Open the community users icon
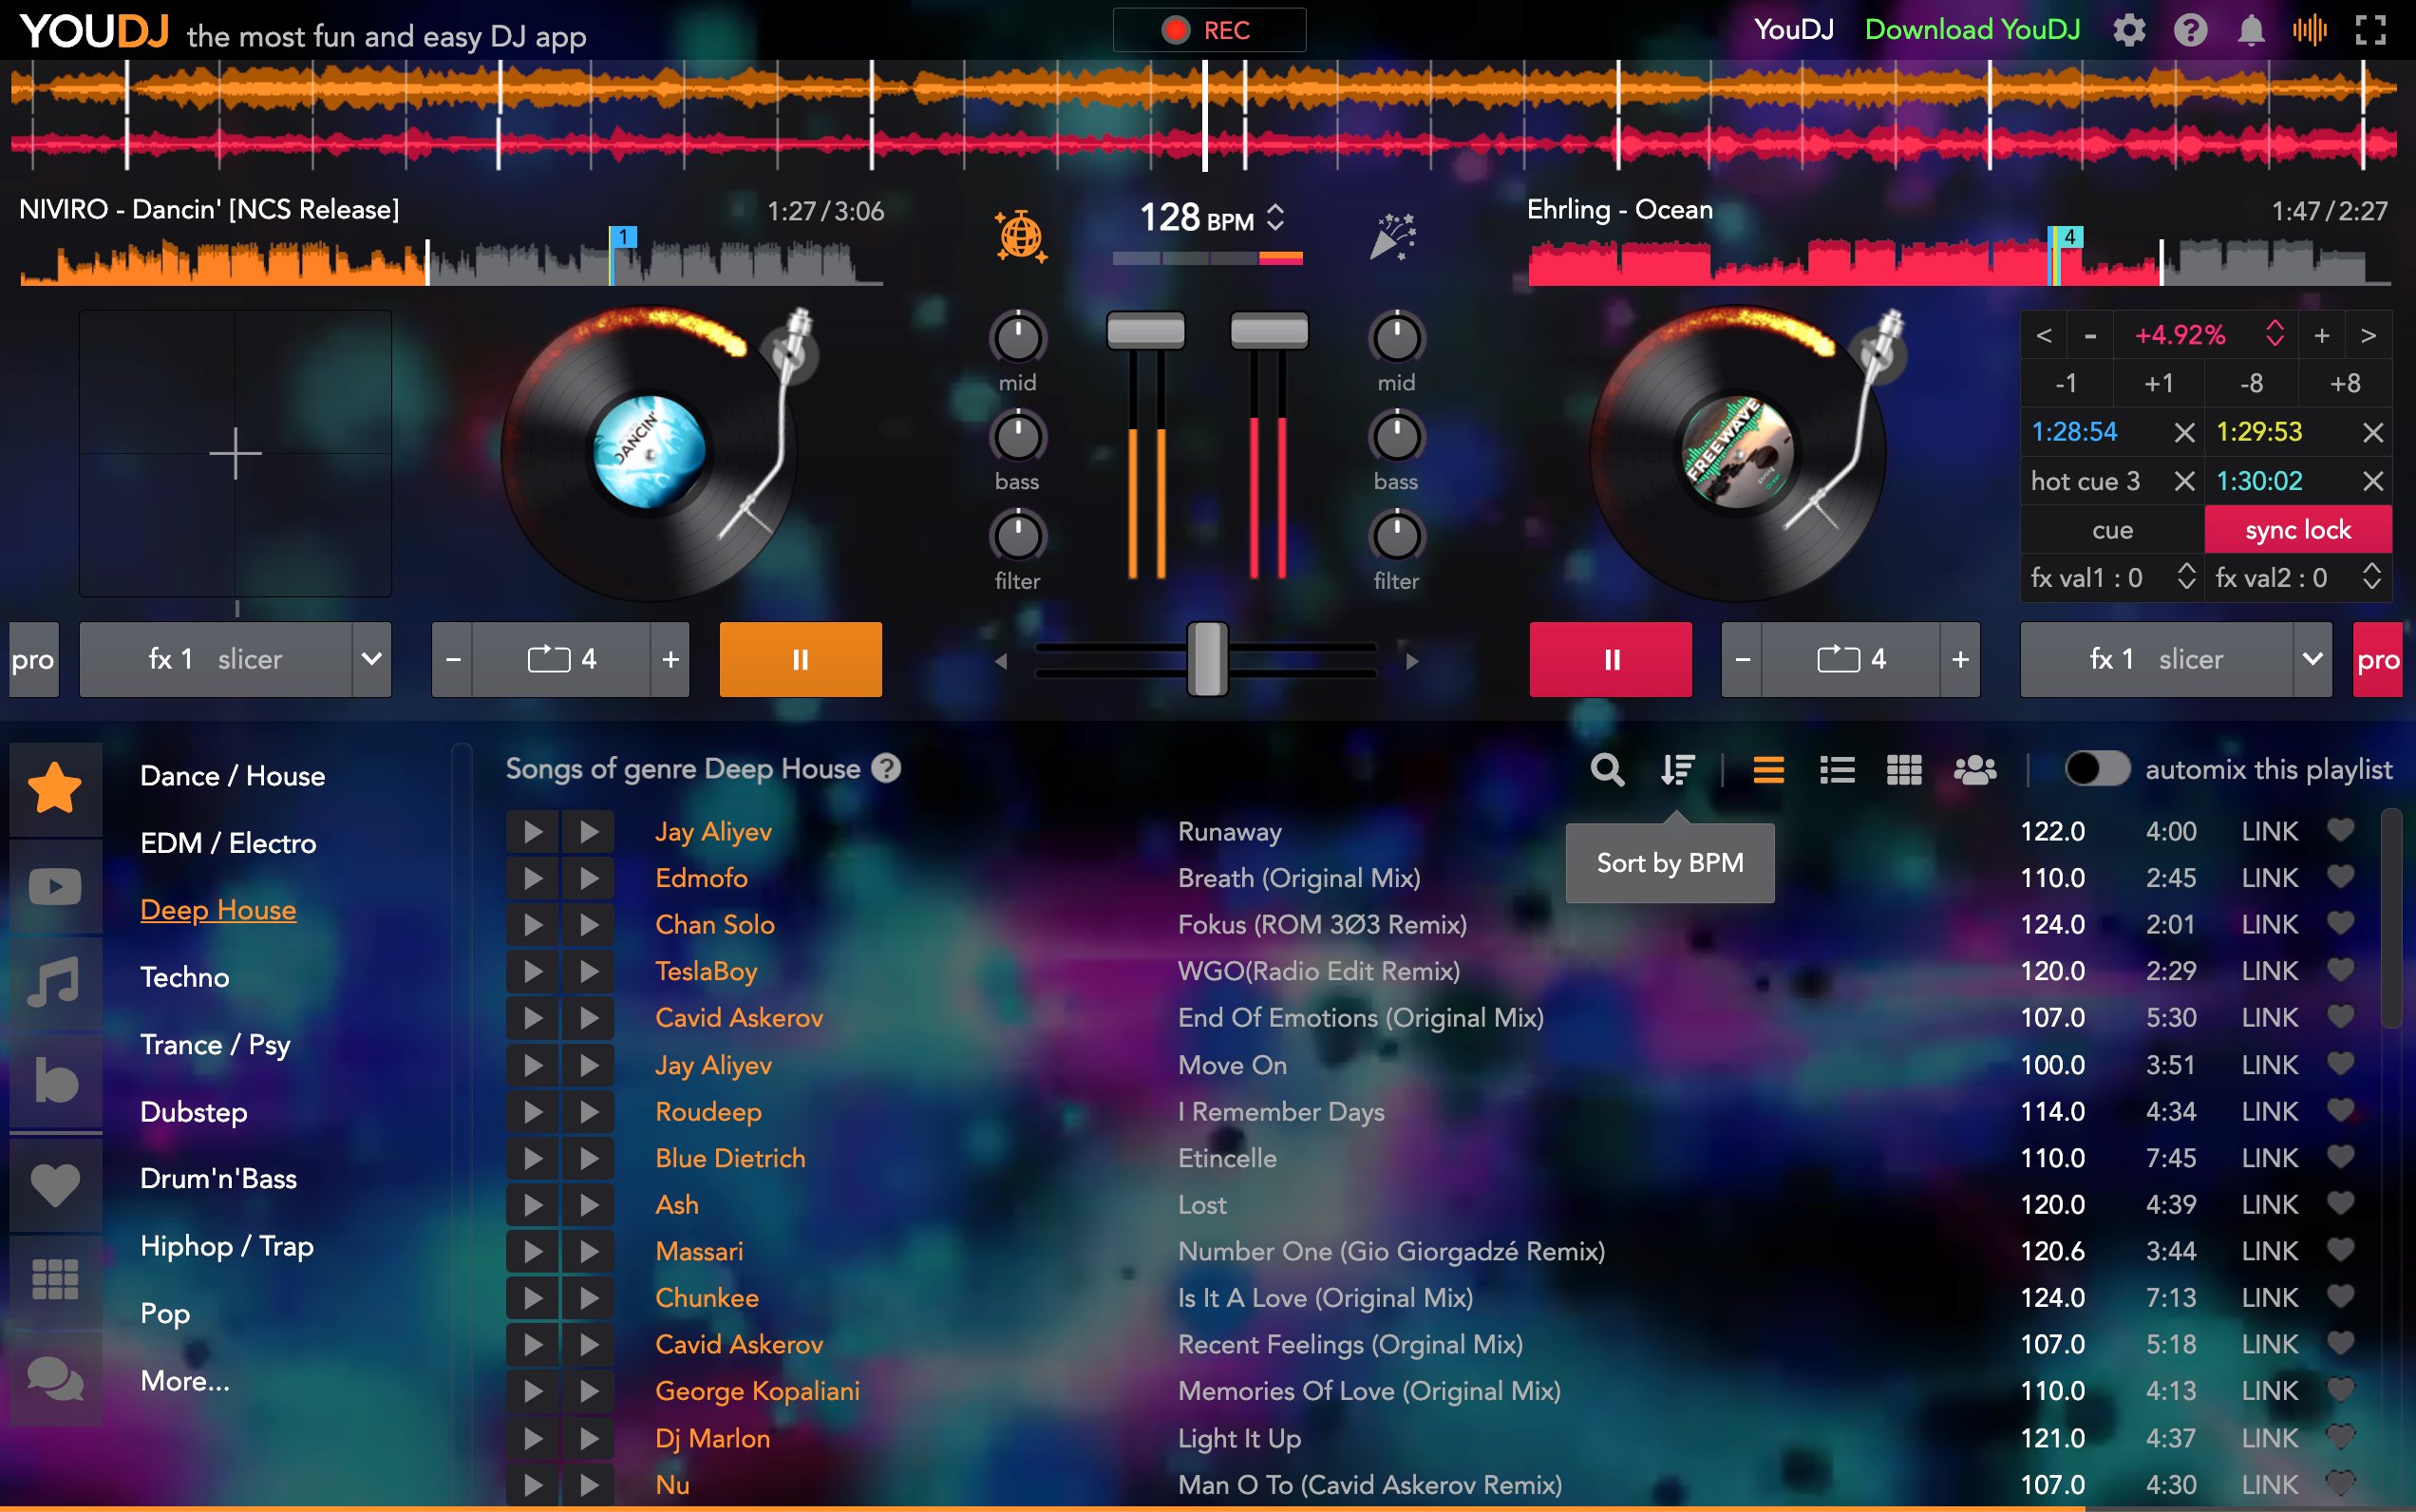Image resolution: width=2416 pixels, height=1512 pixels. pyautogui.click(x=1974, y=769)
